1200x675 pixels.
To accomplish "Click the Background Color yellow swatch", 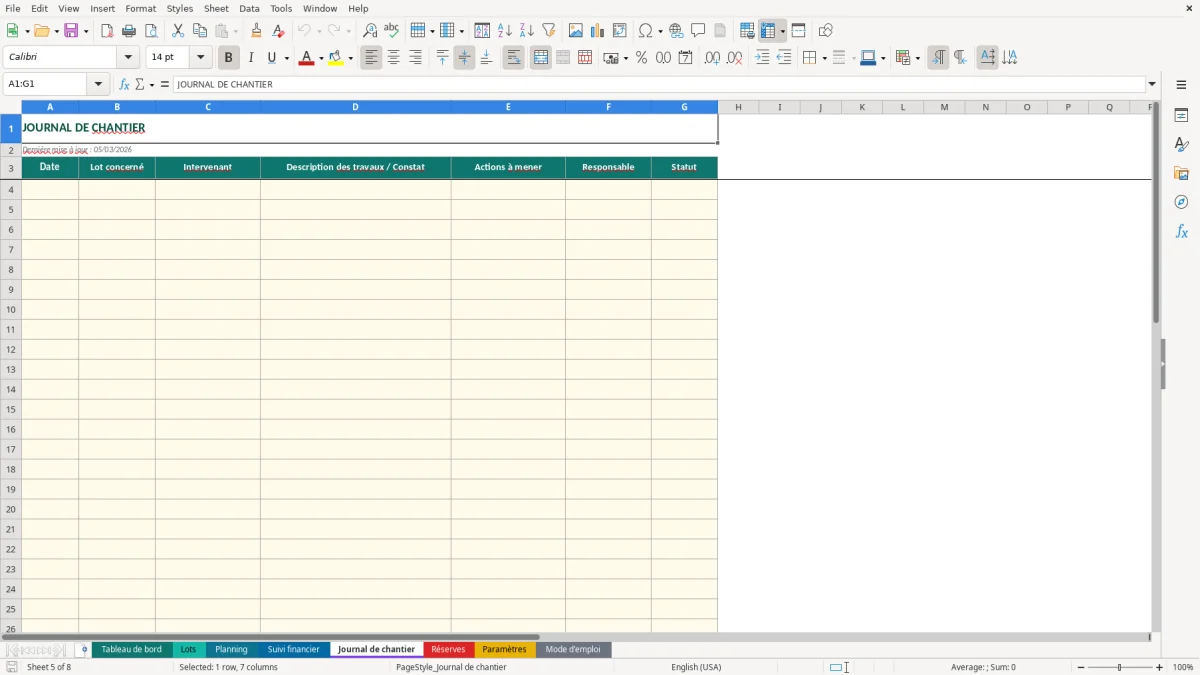I will (336, 58).
